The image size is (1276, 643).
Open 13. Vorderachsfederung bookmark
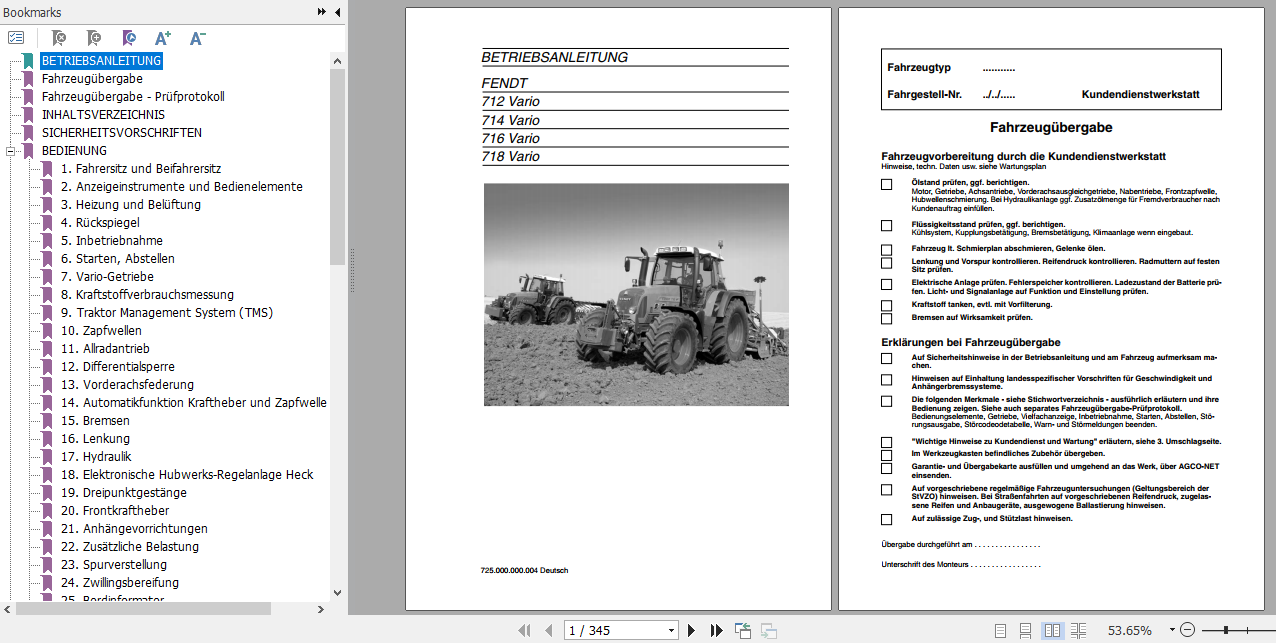[128, 385]
